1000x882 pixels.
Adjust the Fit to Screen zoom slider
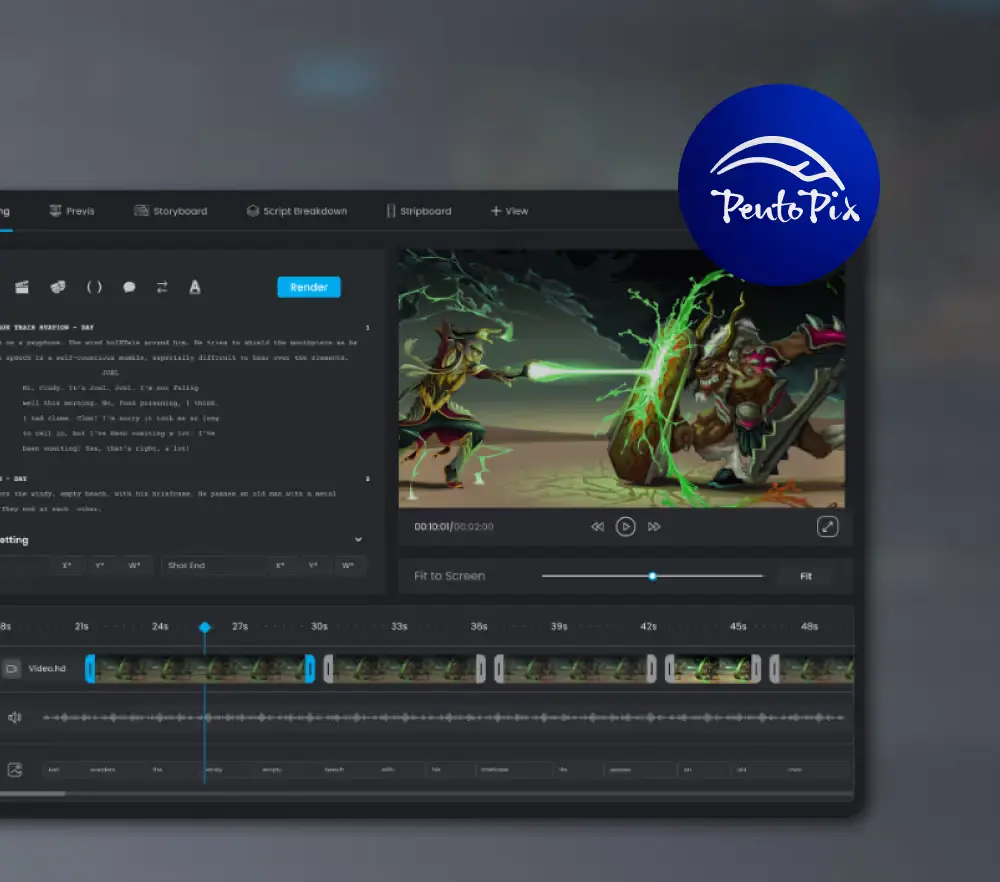(x=652, y=576)
